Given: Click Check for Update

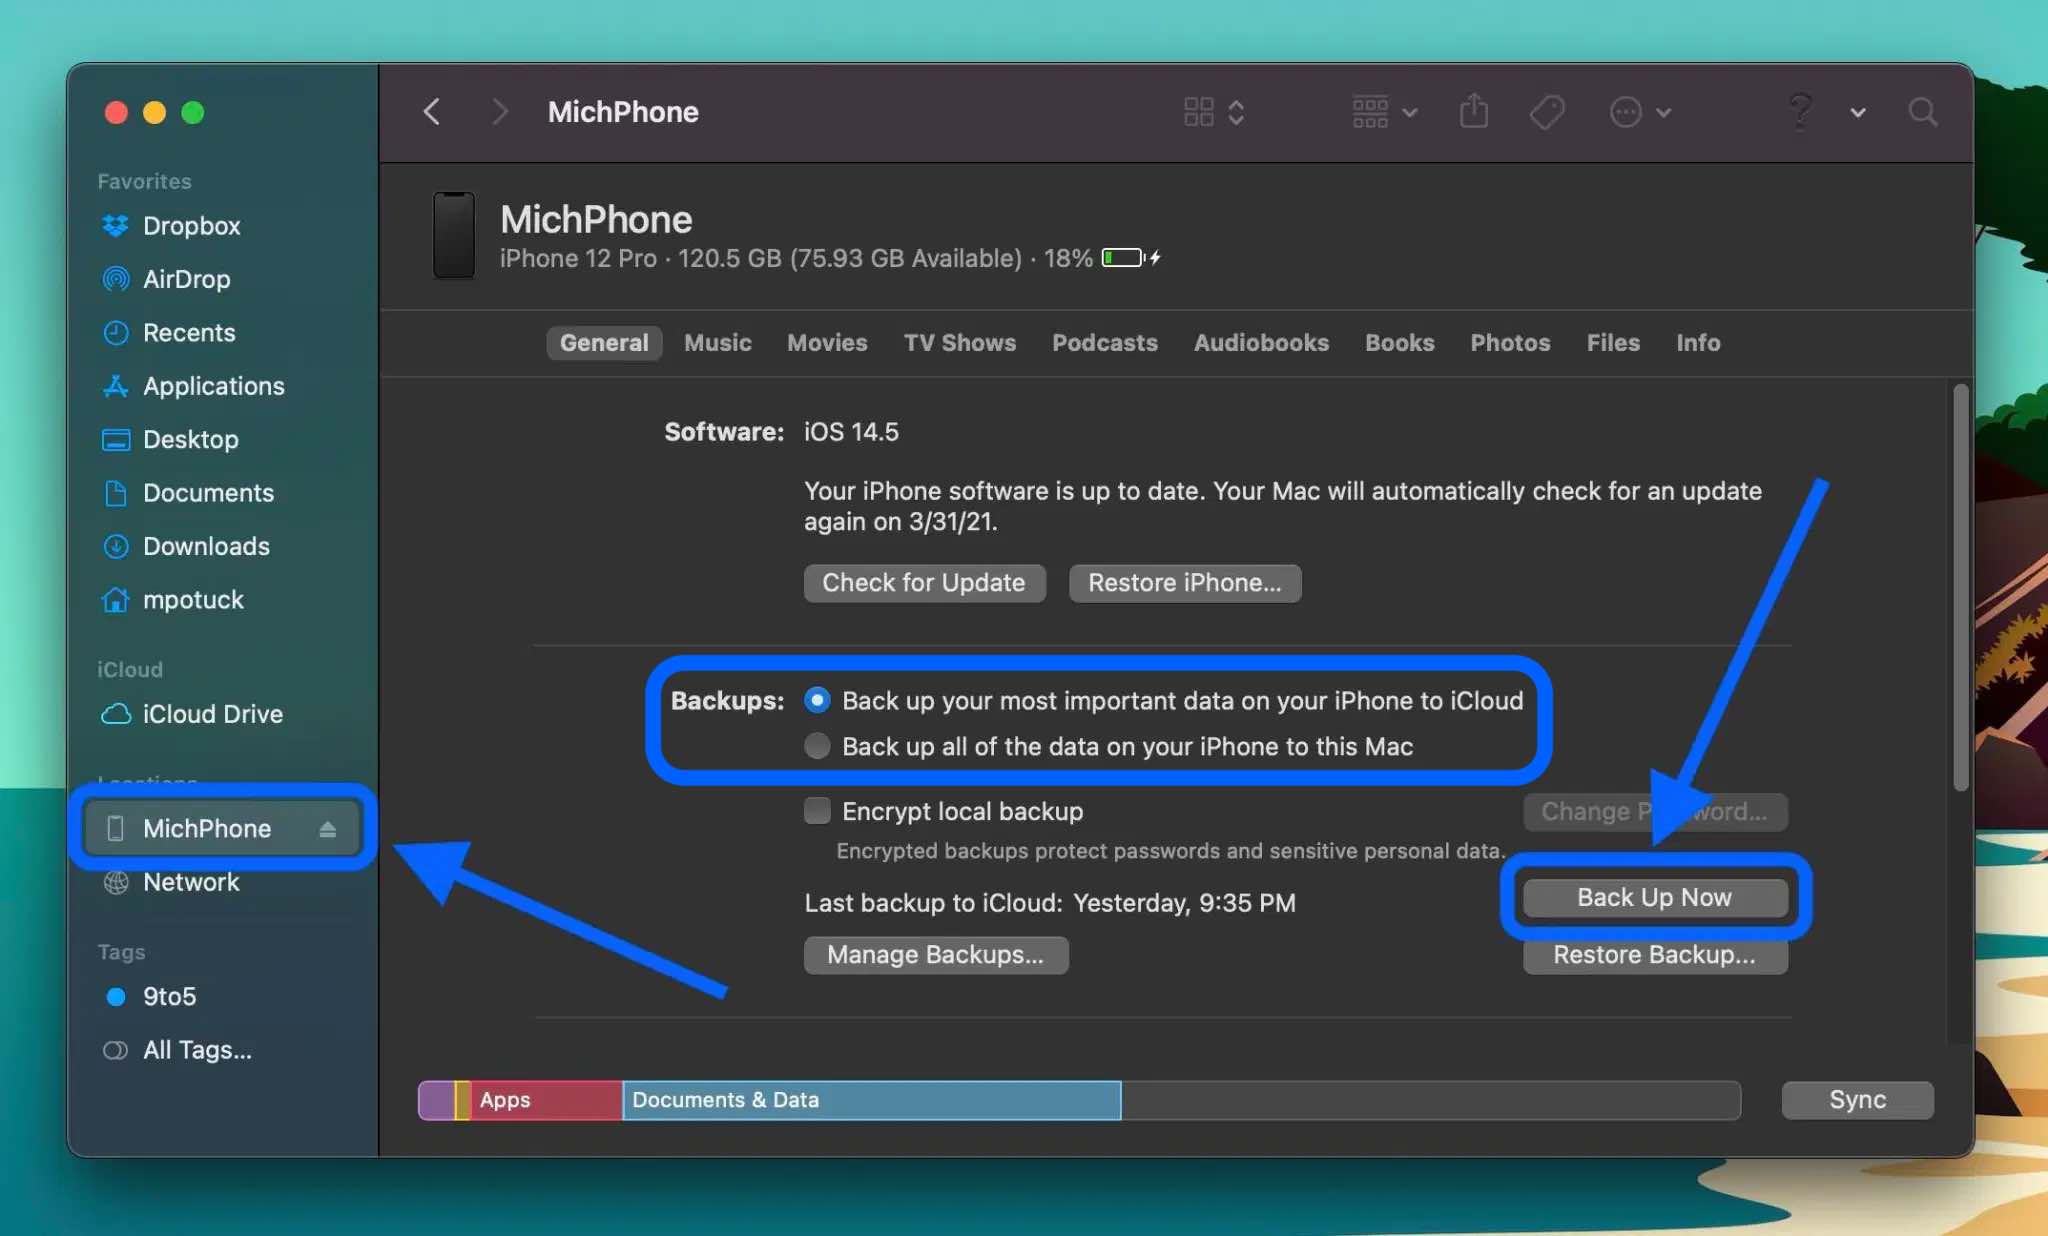Looking at the screenshot, I should click(x=923, y=583).
